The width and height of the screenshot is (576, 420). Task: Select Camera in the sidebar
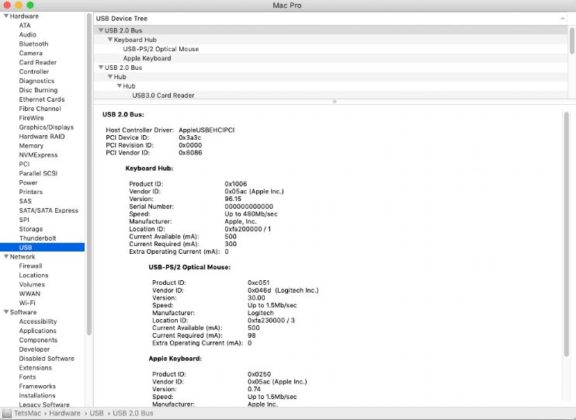click(x=30, y=53)
